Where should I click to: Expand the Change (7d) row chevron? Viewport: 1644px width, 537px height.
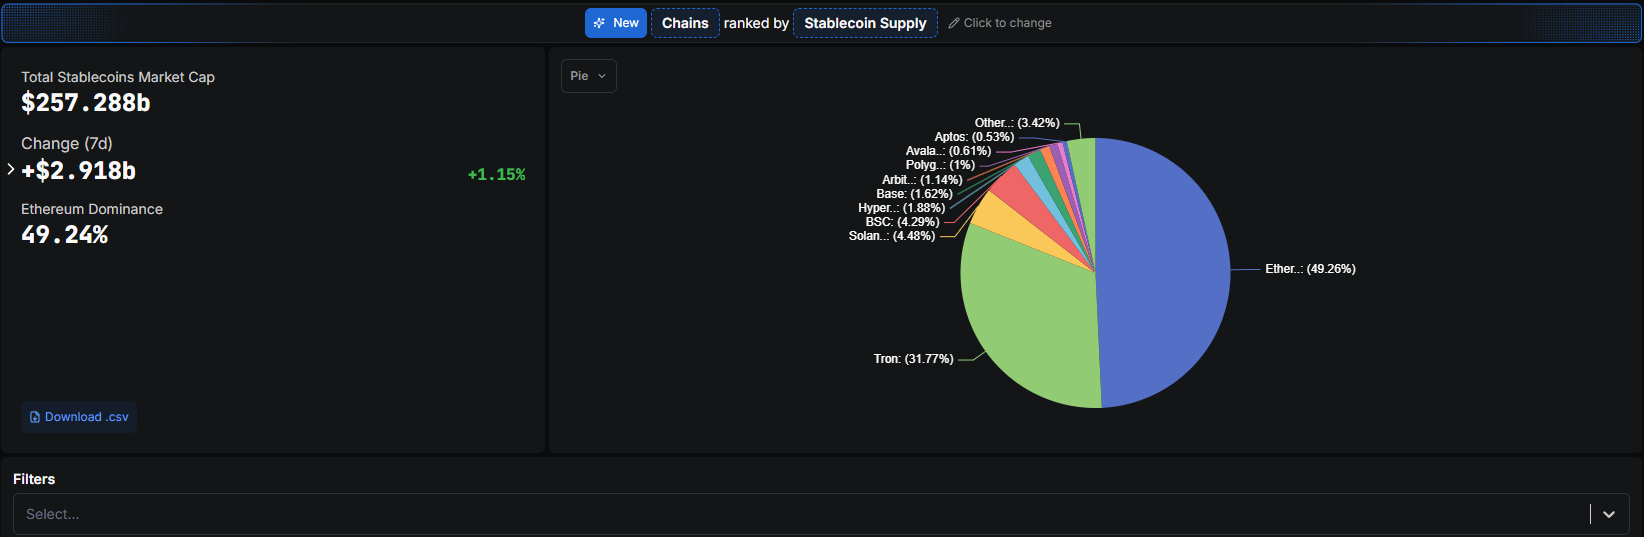click(11, 170)
